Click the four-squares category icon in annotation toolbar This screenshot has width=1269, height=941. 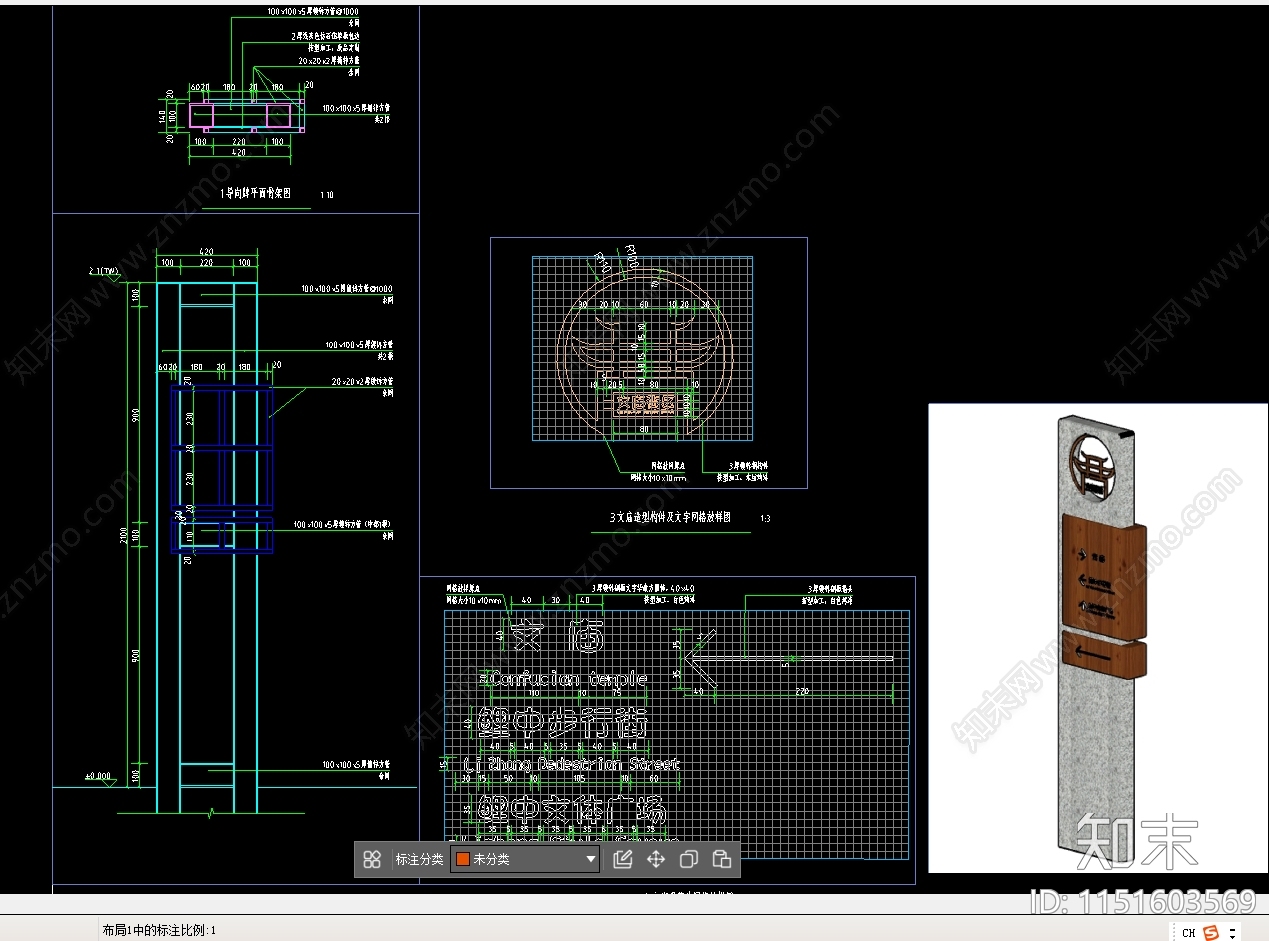point(372,859)
